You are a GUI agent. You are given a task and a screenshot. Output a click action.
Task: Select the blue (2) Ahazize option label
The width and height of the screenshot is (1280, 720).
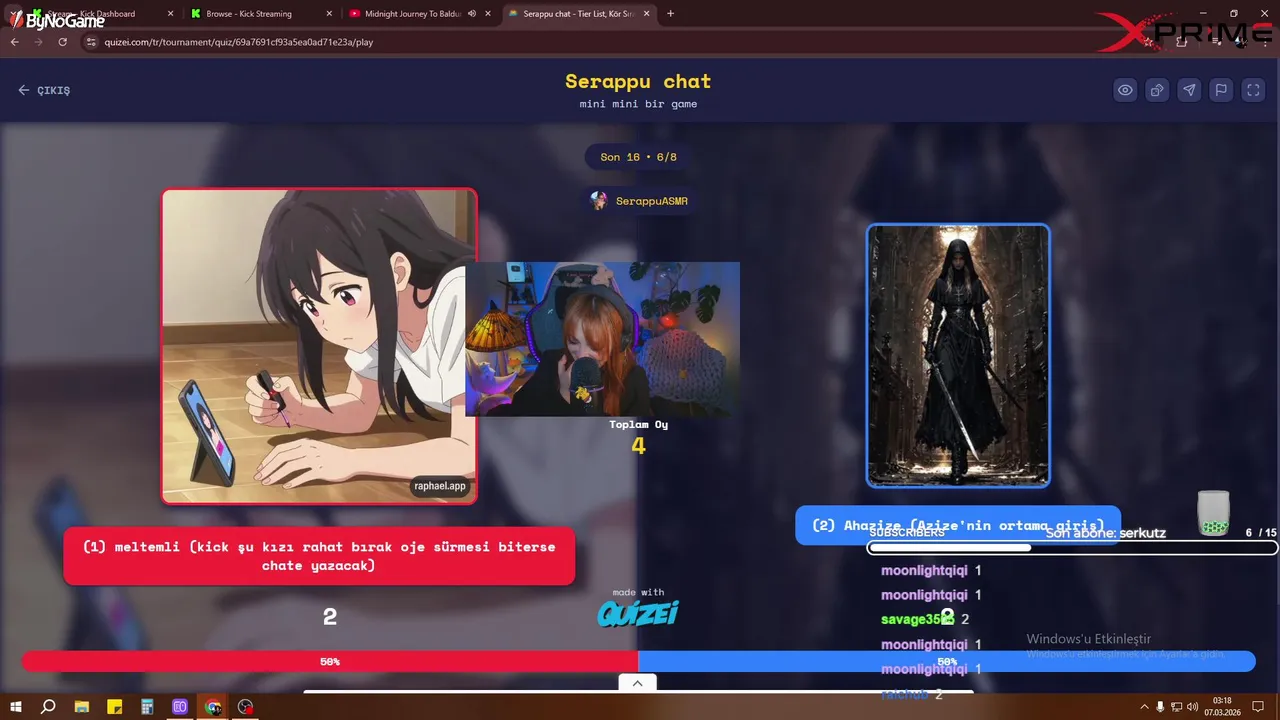[x=958, y=525]
